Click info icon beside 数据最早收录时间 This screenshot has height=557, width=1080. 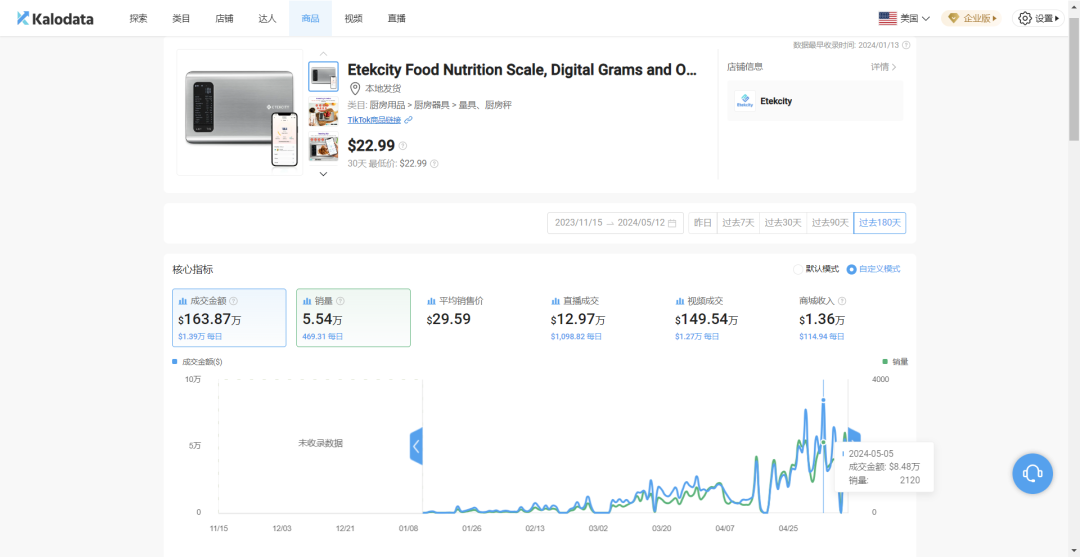pyautogui.click(x=906, y=45)
